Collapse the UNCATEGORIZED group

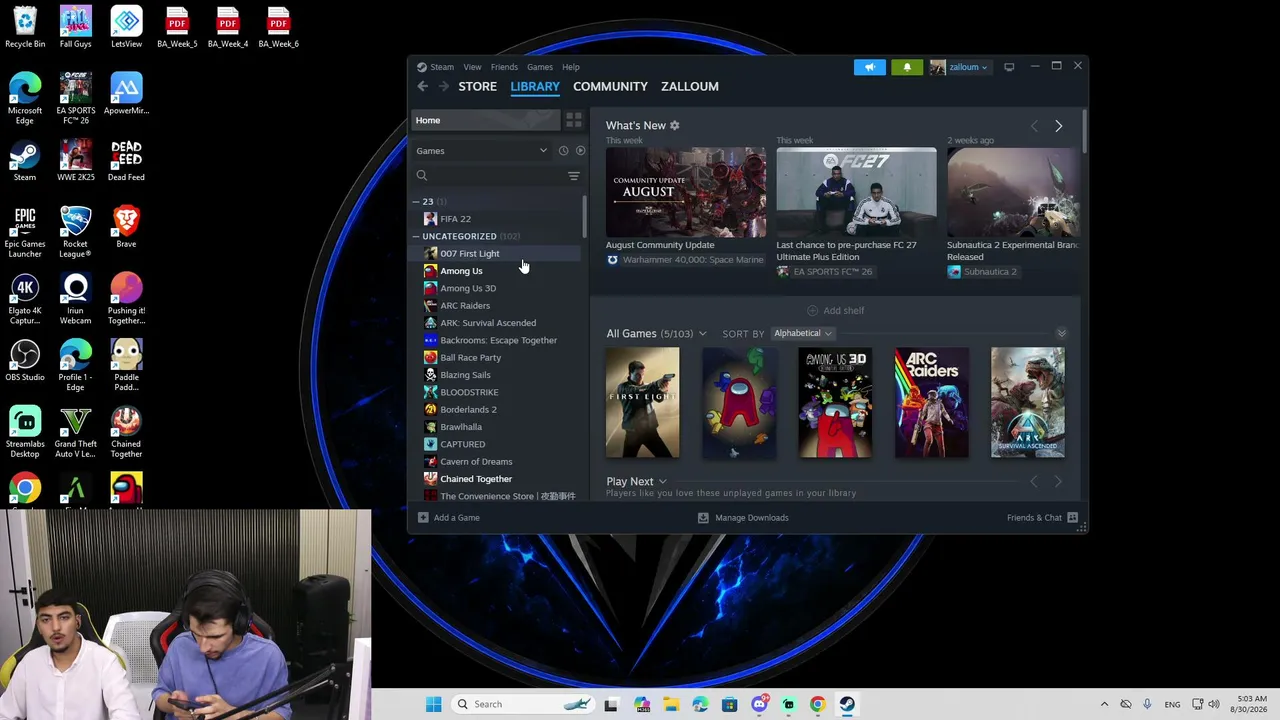point(416,237)
